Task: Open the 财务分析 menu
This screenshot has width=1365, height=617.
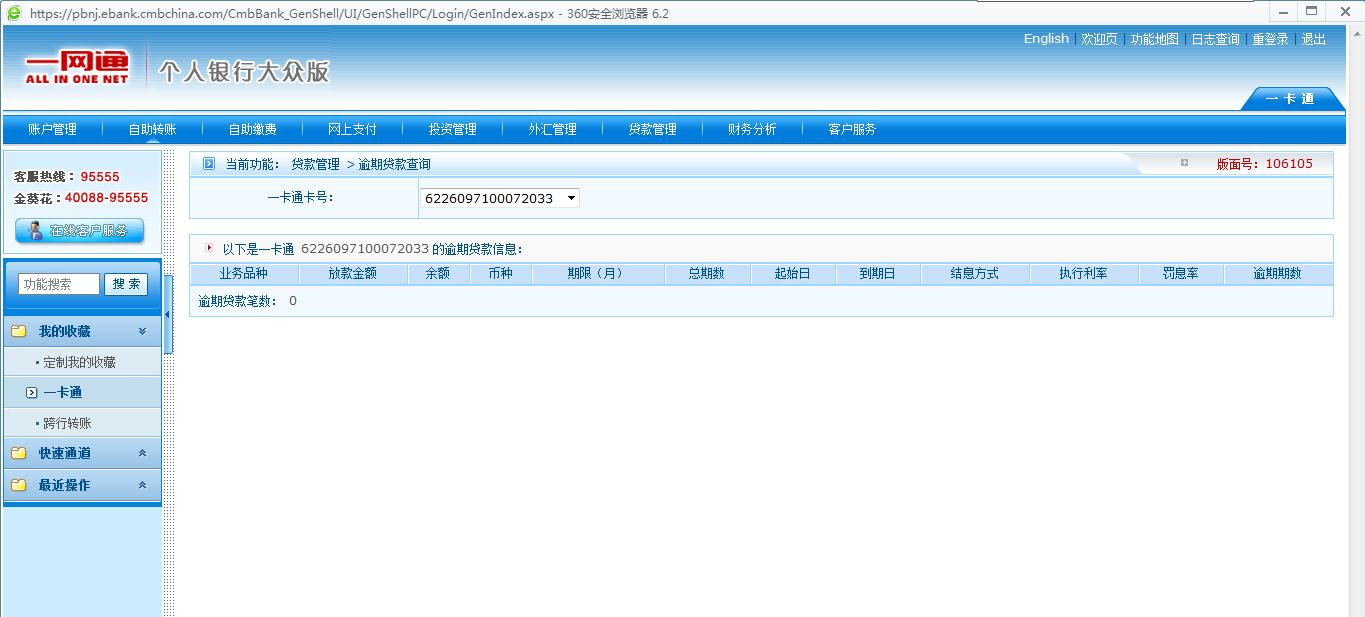Action: point(752,129)
